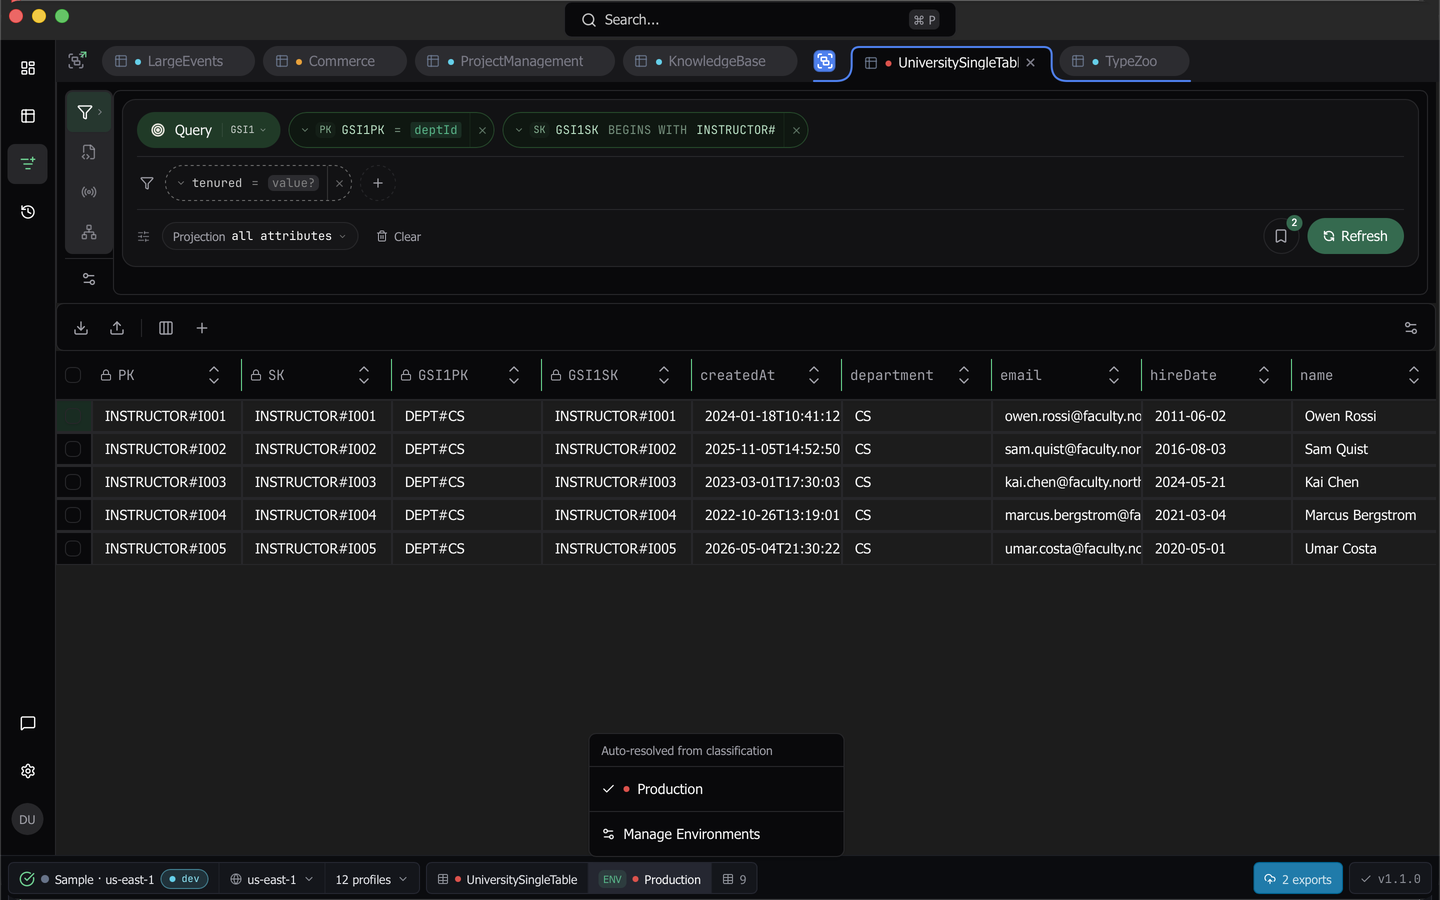Viewport: 1440px width, 900px height.
Task: Sort by the PK column
Action: (x=214, y=375)
